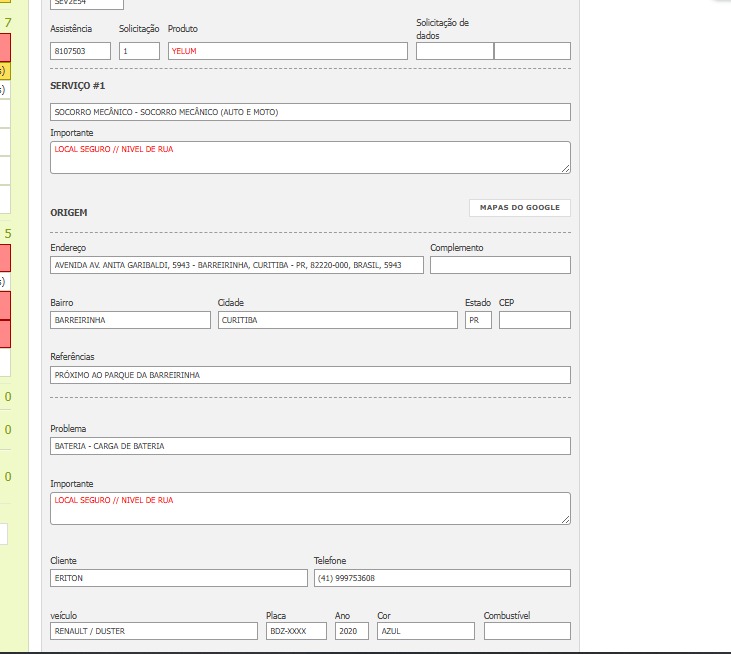This screenshot has width=731, height=654.
Task: Focus the Telefone number field
Action: point(442,578)
